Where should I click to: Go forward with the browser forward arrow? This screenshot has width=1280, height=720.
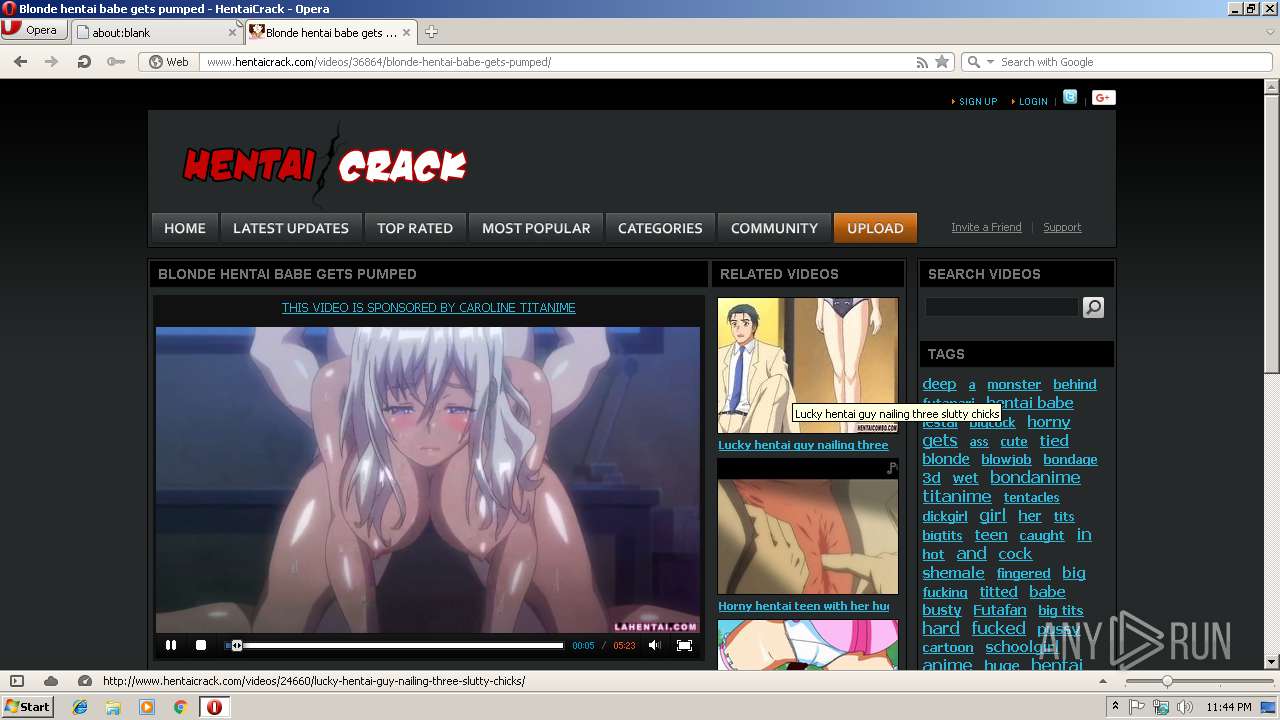pos(51,62)
